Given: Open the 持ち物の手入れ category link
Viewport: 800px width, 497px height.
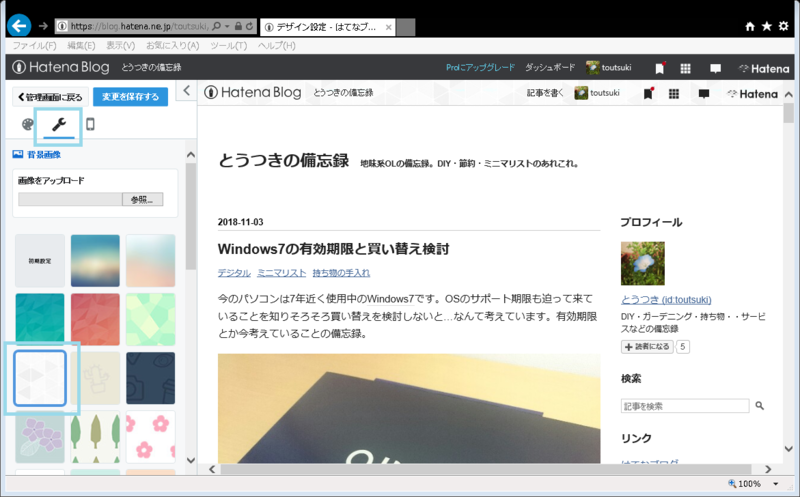Looking at the screenshot, I should pos(341,273).
